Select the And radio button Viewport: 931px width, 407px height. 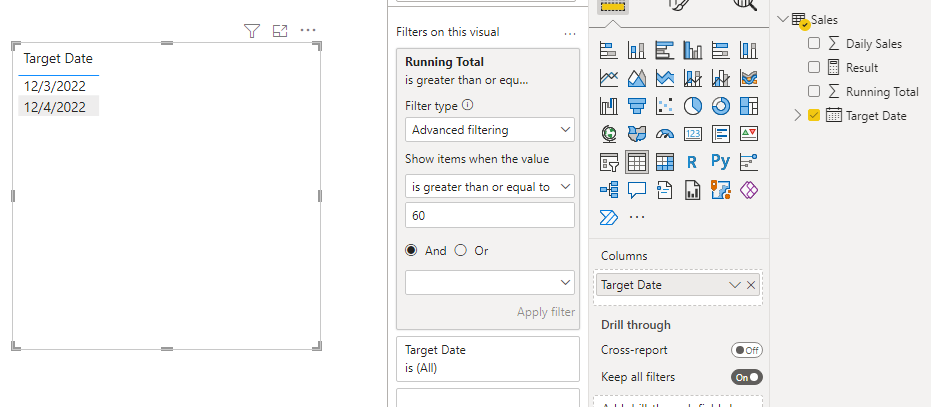click(x=411, y=250)
